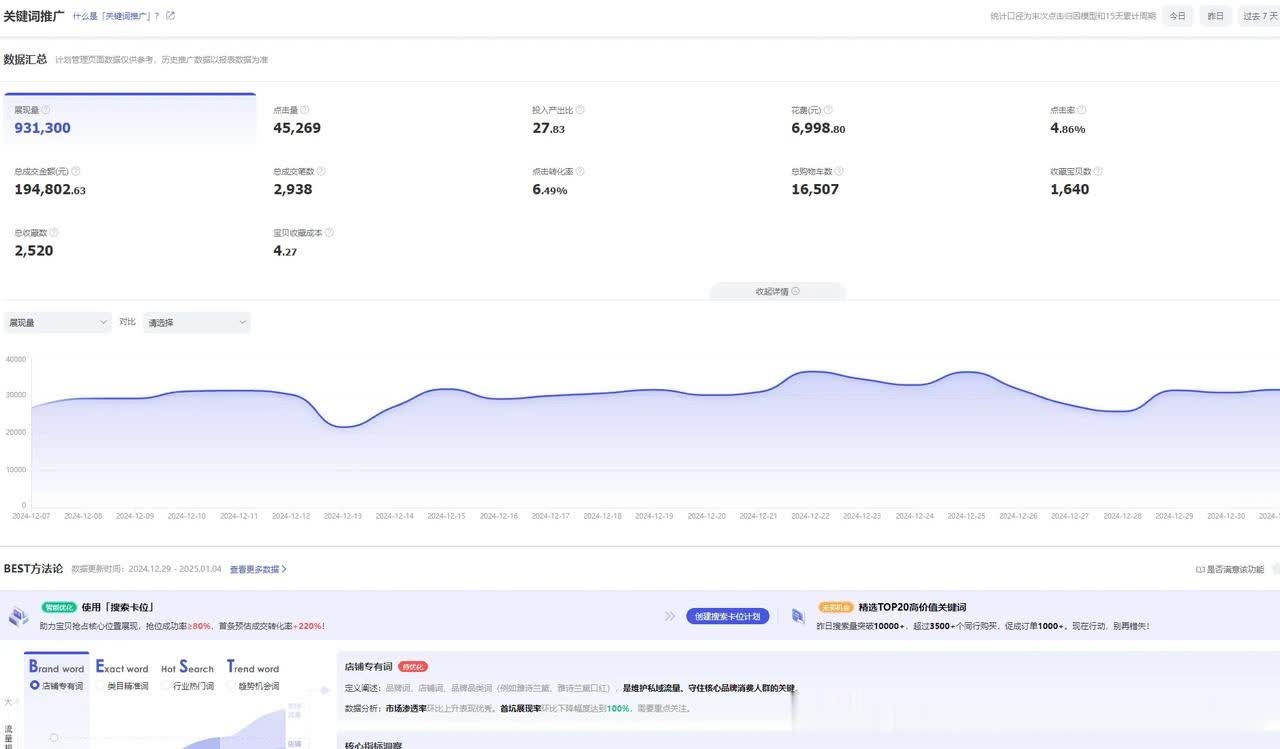1280x749 pixels.
Task: Click the 智能优化 green badge
Action: coord(59,607)
